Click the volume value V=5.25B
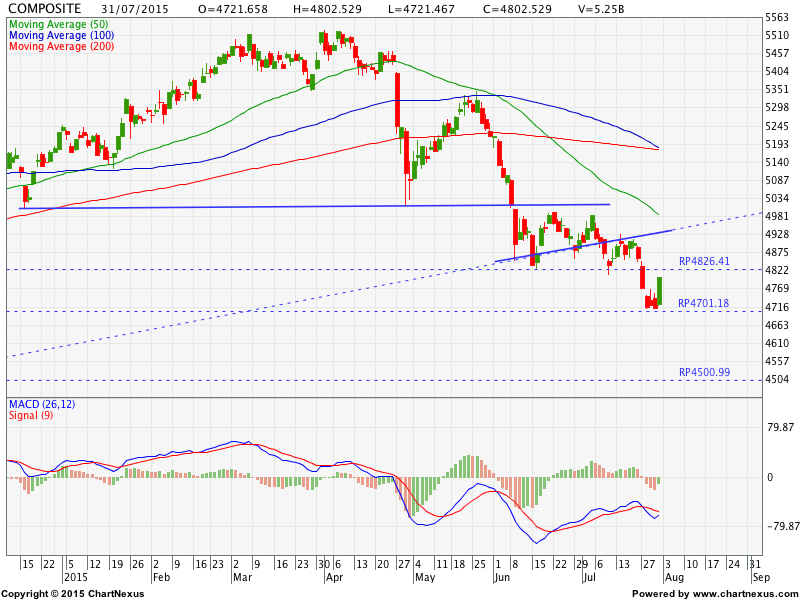Screen dimensions: 800x600 601,9
